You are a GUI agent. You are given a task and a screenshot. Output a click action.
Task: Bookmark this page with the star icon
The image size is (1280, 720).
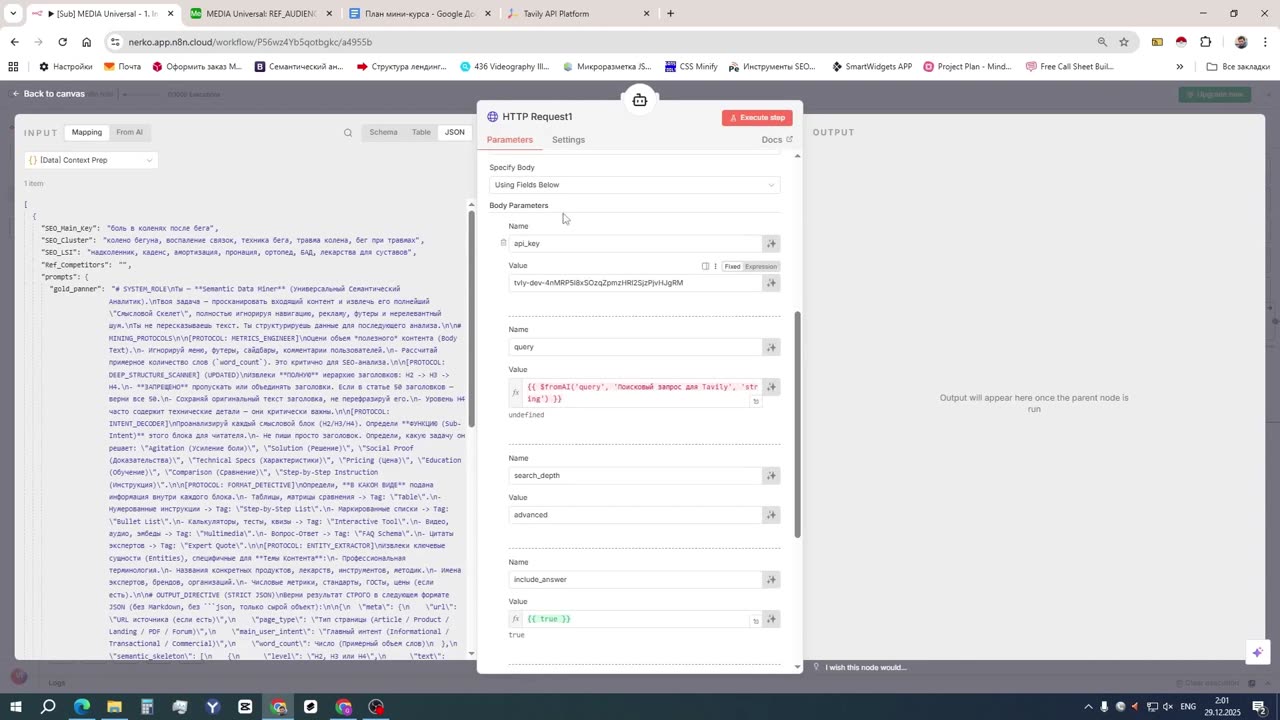(1124, 42)
